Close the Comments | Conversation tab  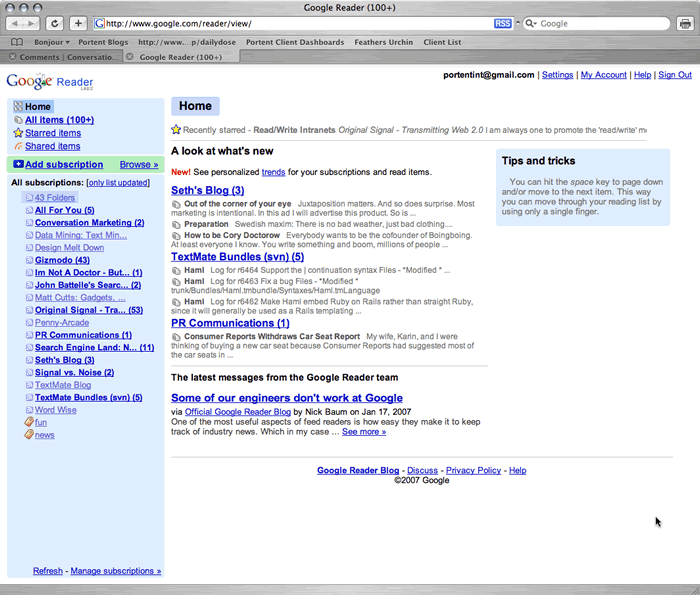coord(12,57)
